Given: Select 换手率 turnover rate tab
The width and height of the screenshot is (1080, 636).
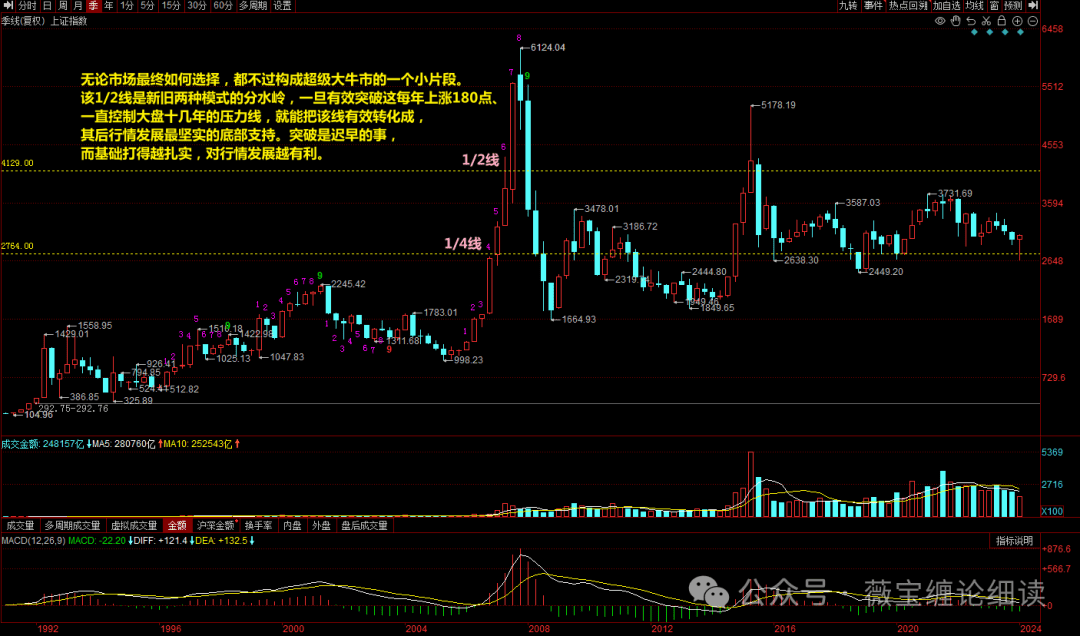Looking at the screenshot, I should pyautogui.click(x=259, y=526).
